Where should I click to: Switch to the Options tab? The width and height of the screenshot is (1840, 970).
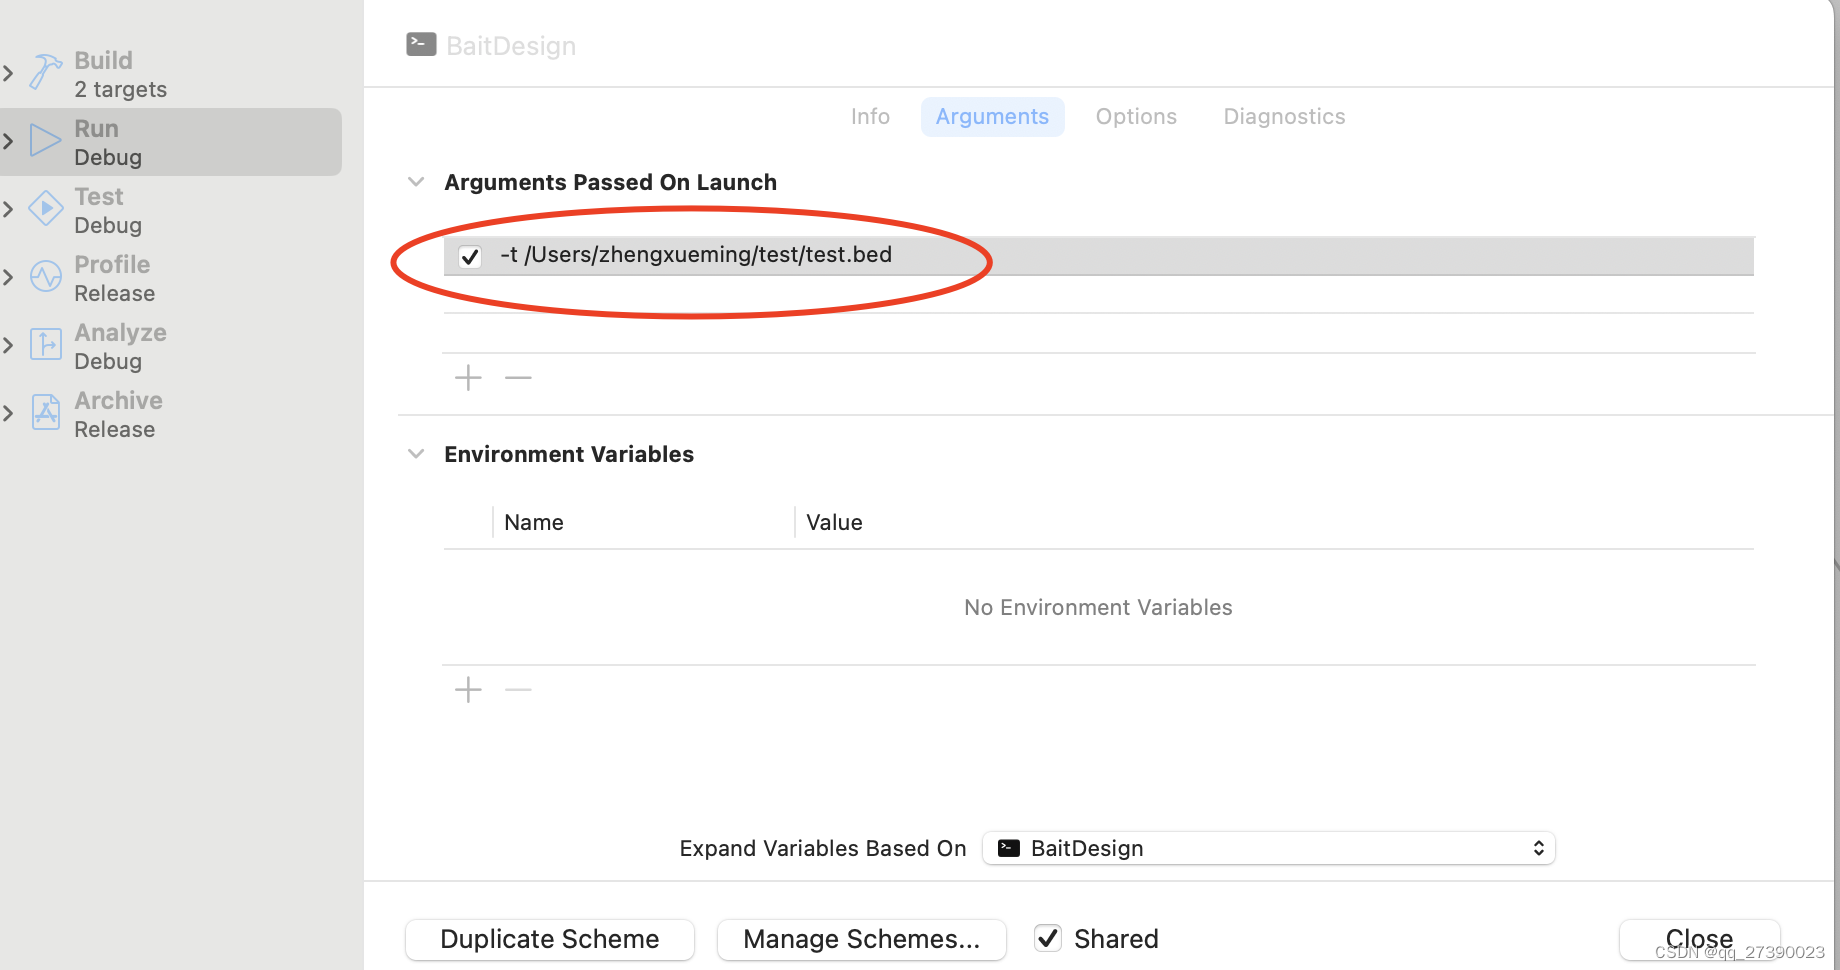click(x=1136, y=116)
